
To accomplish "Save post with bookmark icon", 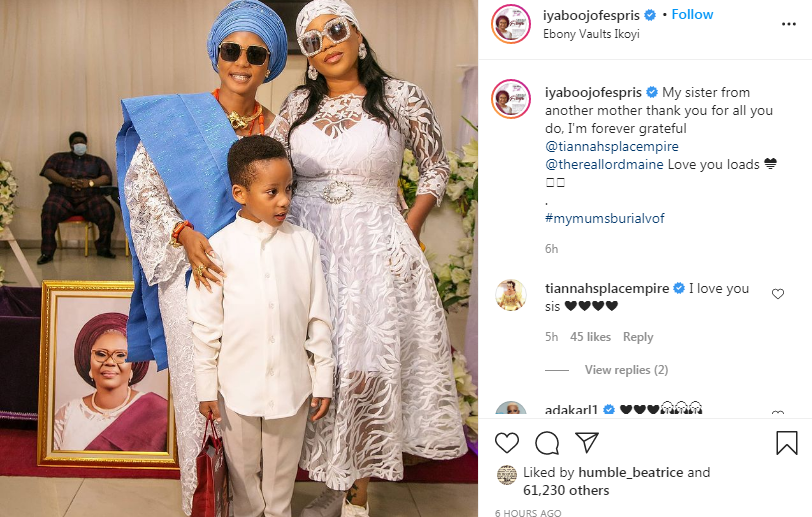I will (x=787, y=443).
